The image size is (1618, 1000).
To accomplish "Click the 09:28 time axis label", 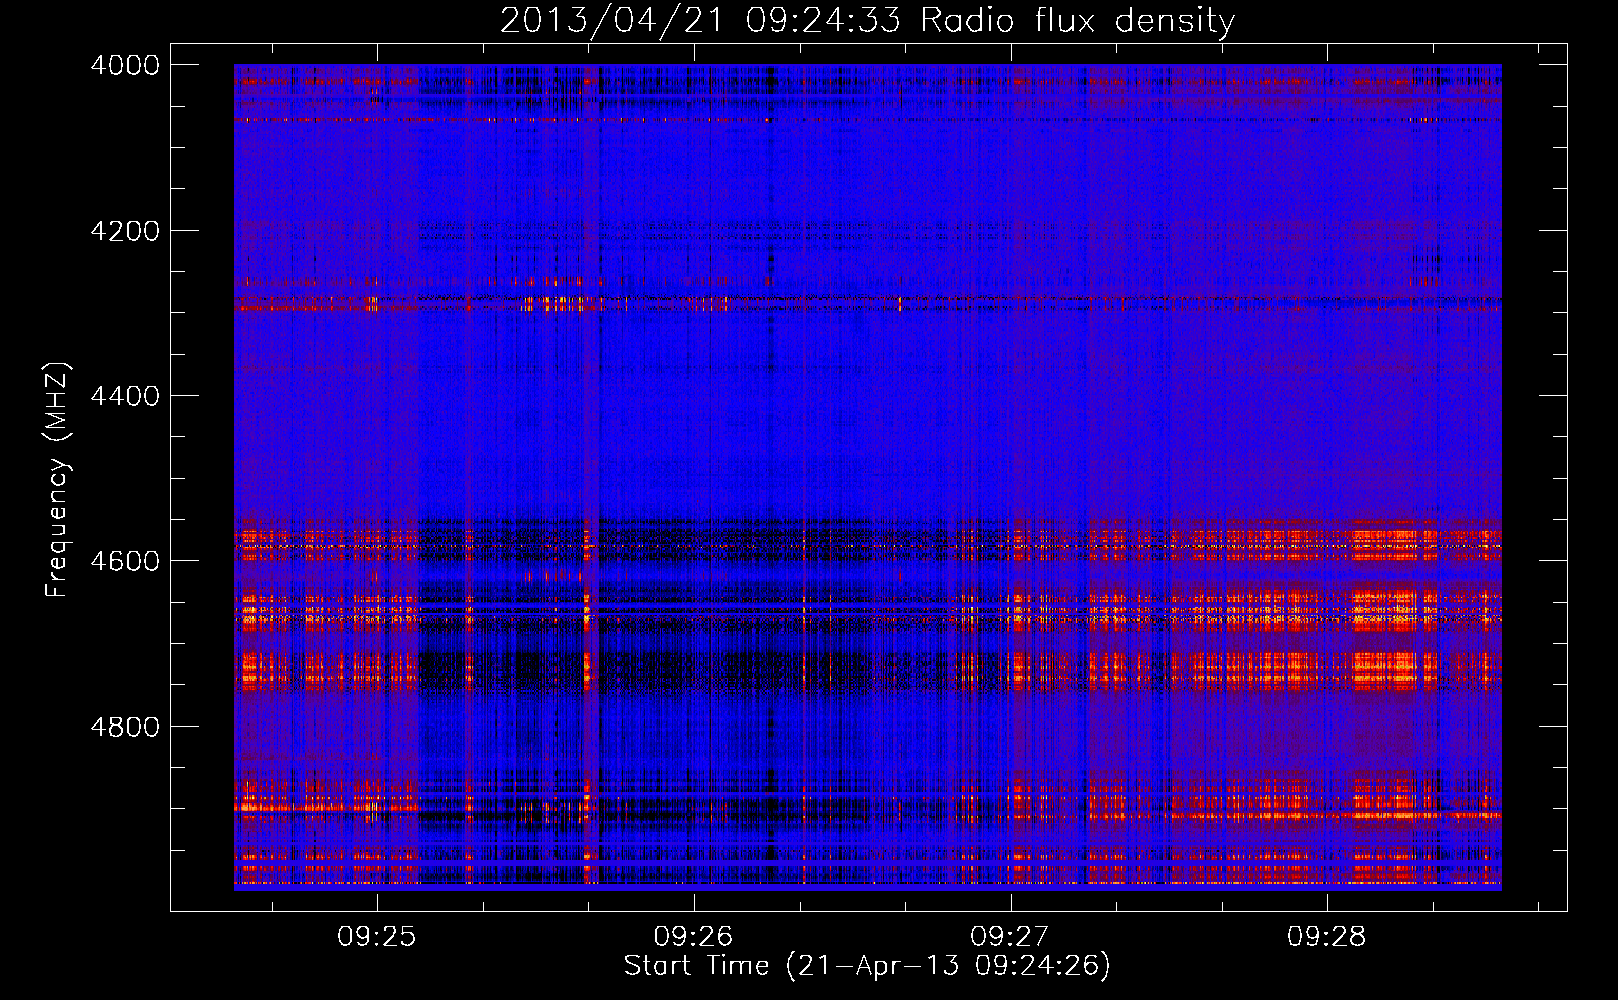I will [1326, 937].
